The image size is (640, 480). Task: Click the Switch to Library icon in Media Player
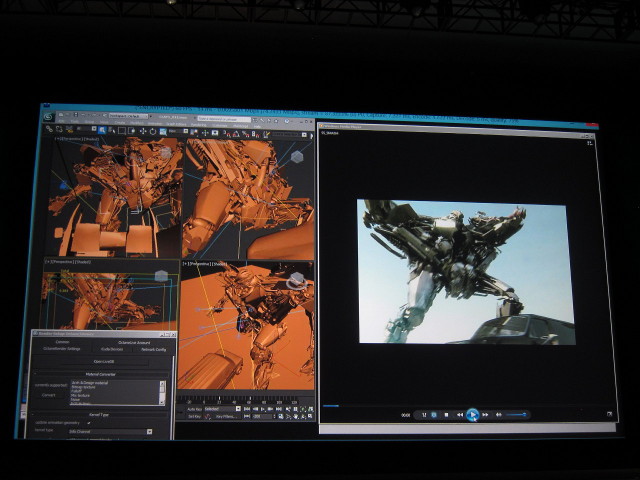click(x=590, y=143)
